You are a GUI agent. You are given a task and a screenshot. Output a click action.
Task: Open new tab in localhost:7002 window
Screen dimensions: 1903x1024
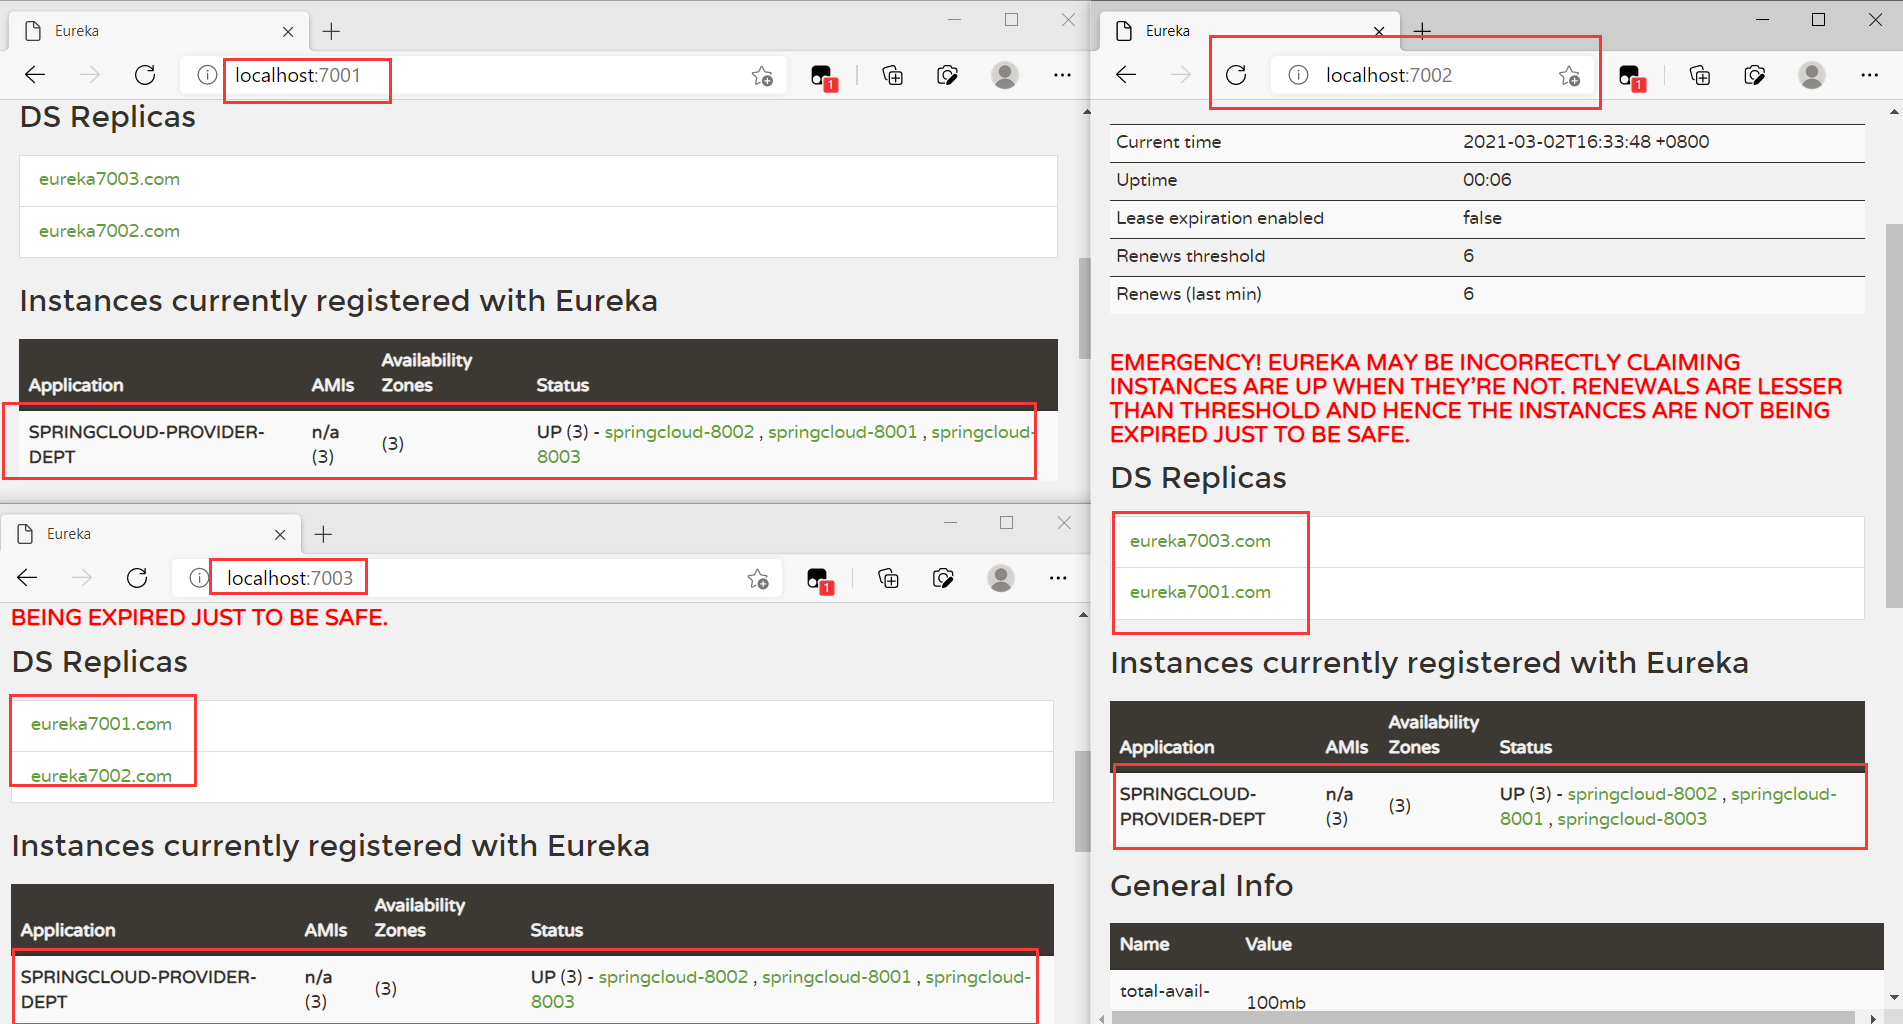1422,32
